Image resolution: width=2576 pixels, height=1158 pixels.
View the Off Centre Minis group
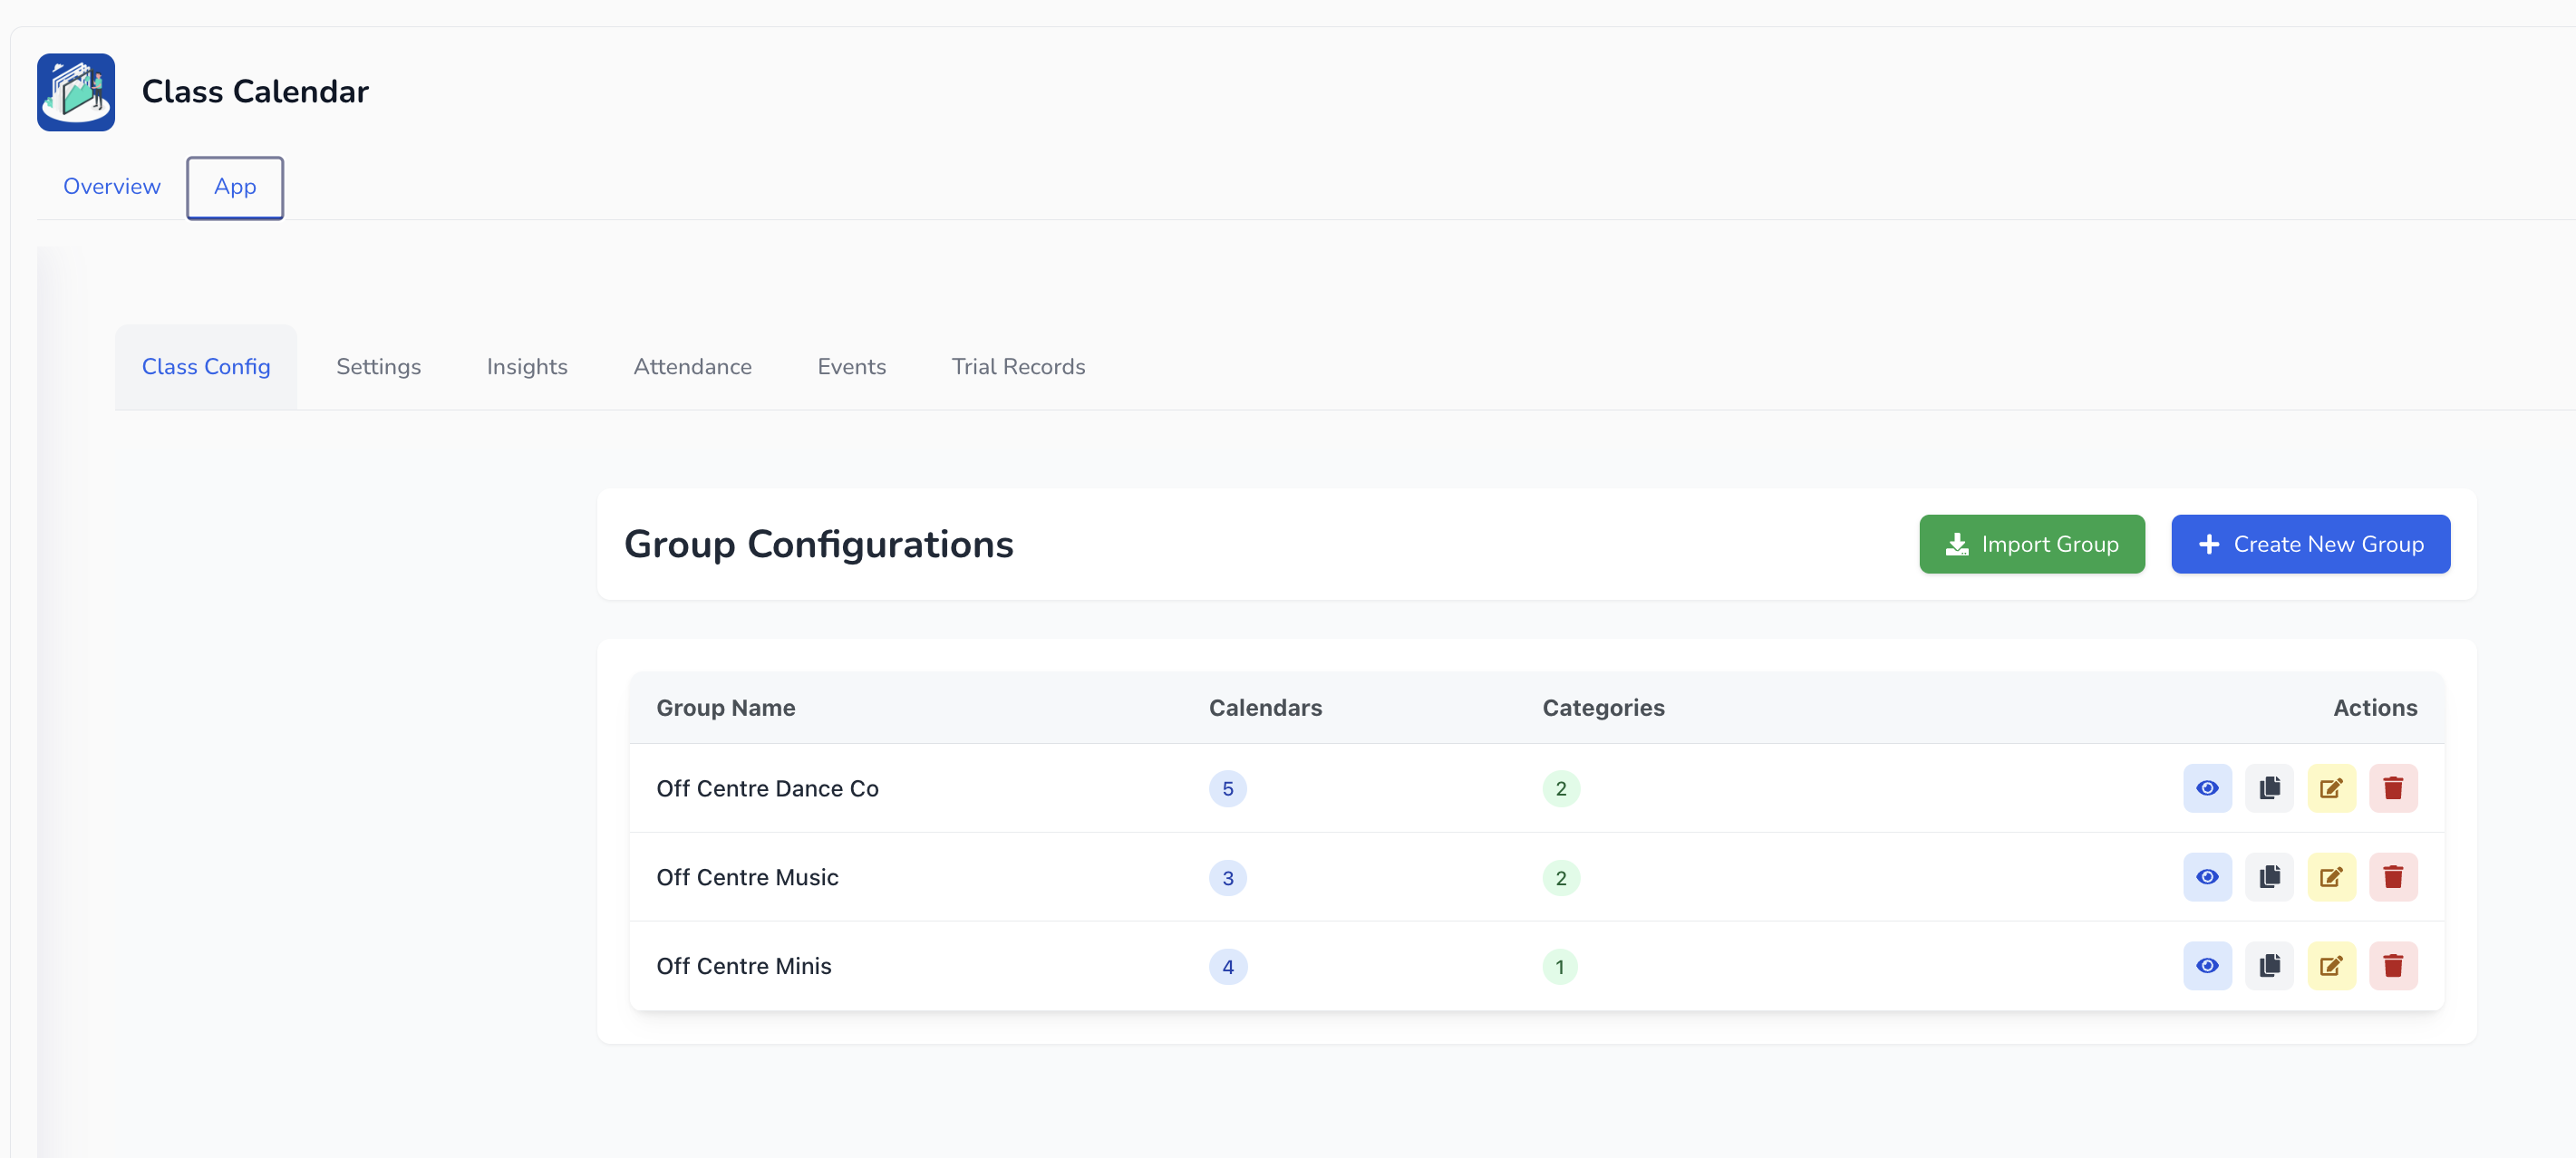point(2207,966)
